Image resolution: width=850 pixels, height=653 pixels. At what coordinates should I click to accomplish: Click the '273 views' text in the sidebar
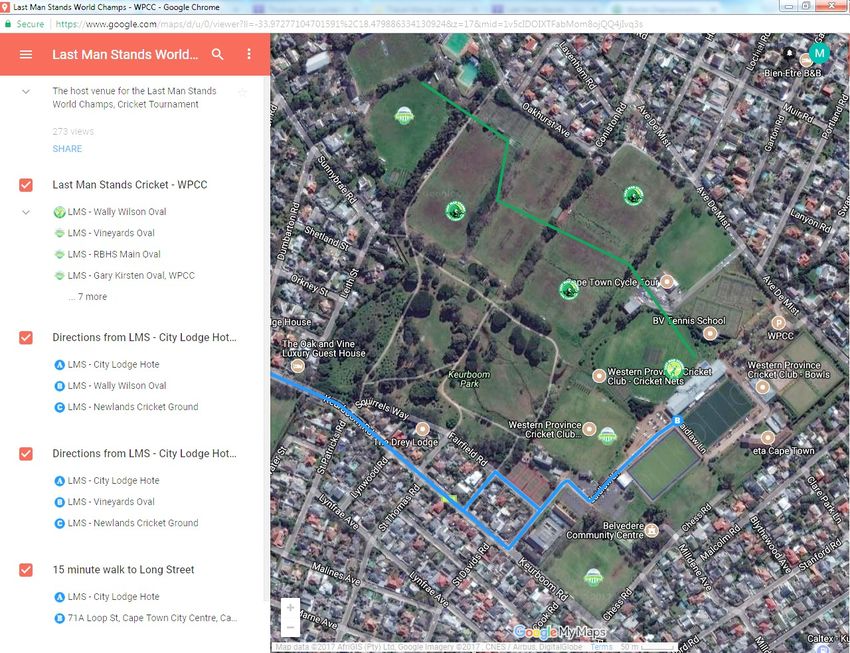pyautogui.click(x=73, y=131)
